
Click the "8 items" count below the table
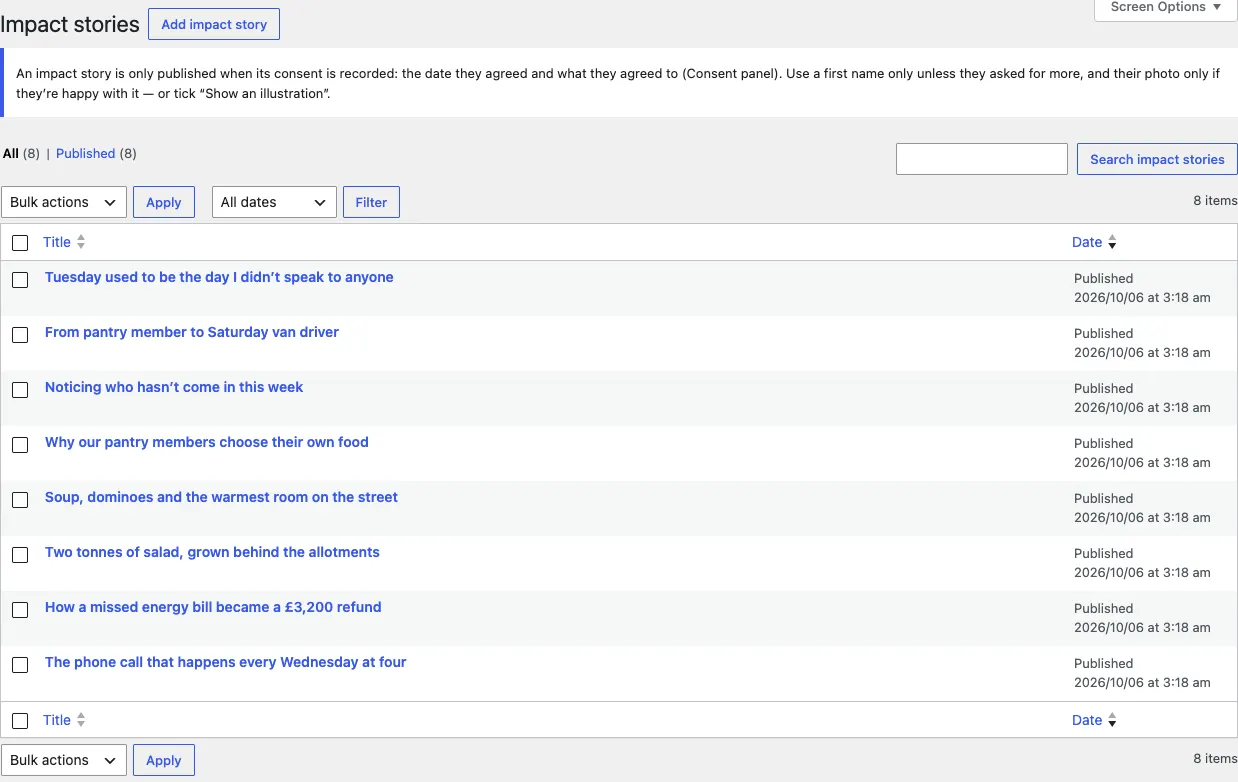[x=1215, y=758]
